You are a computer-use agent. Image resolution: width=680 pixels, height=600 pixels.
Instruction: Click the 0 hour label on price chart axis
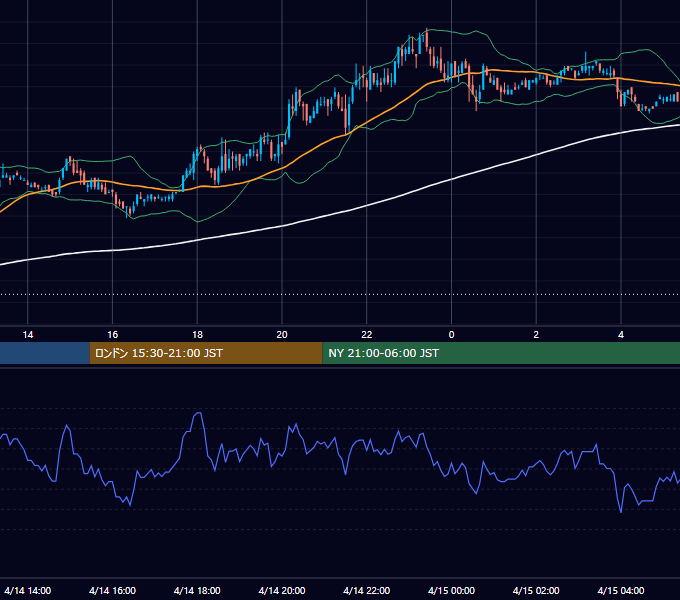(x=451, y=335)
